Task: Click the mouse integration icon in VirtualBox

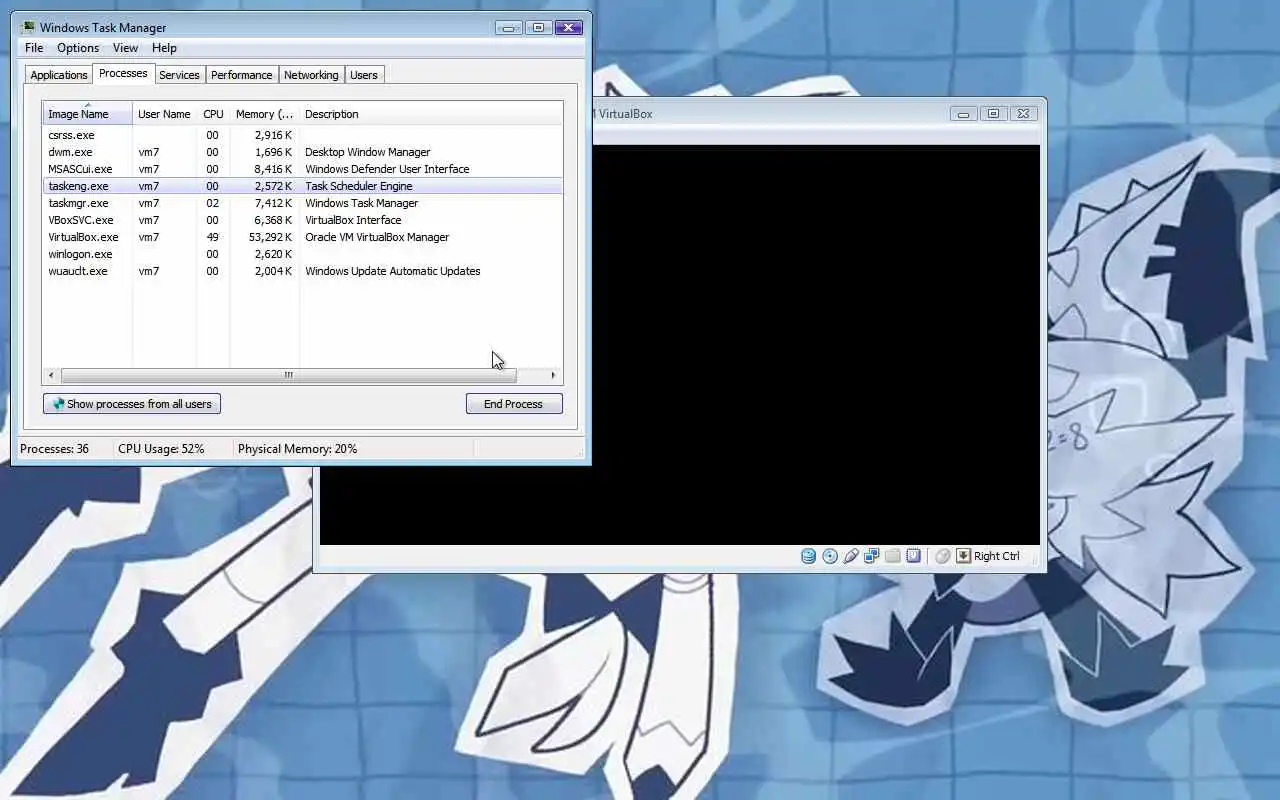Action: click(943, 556)
